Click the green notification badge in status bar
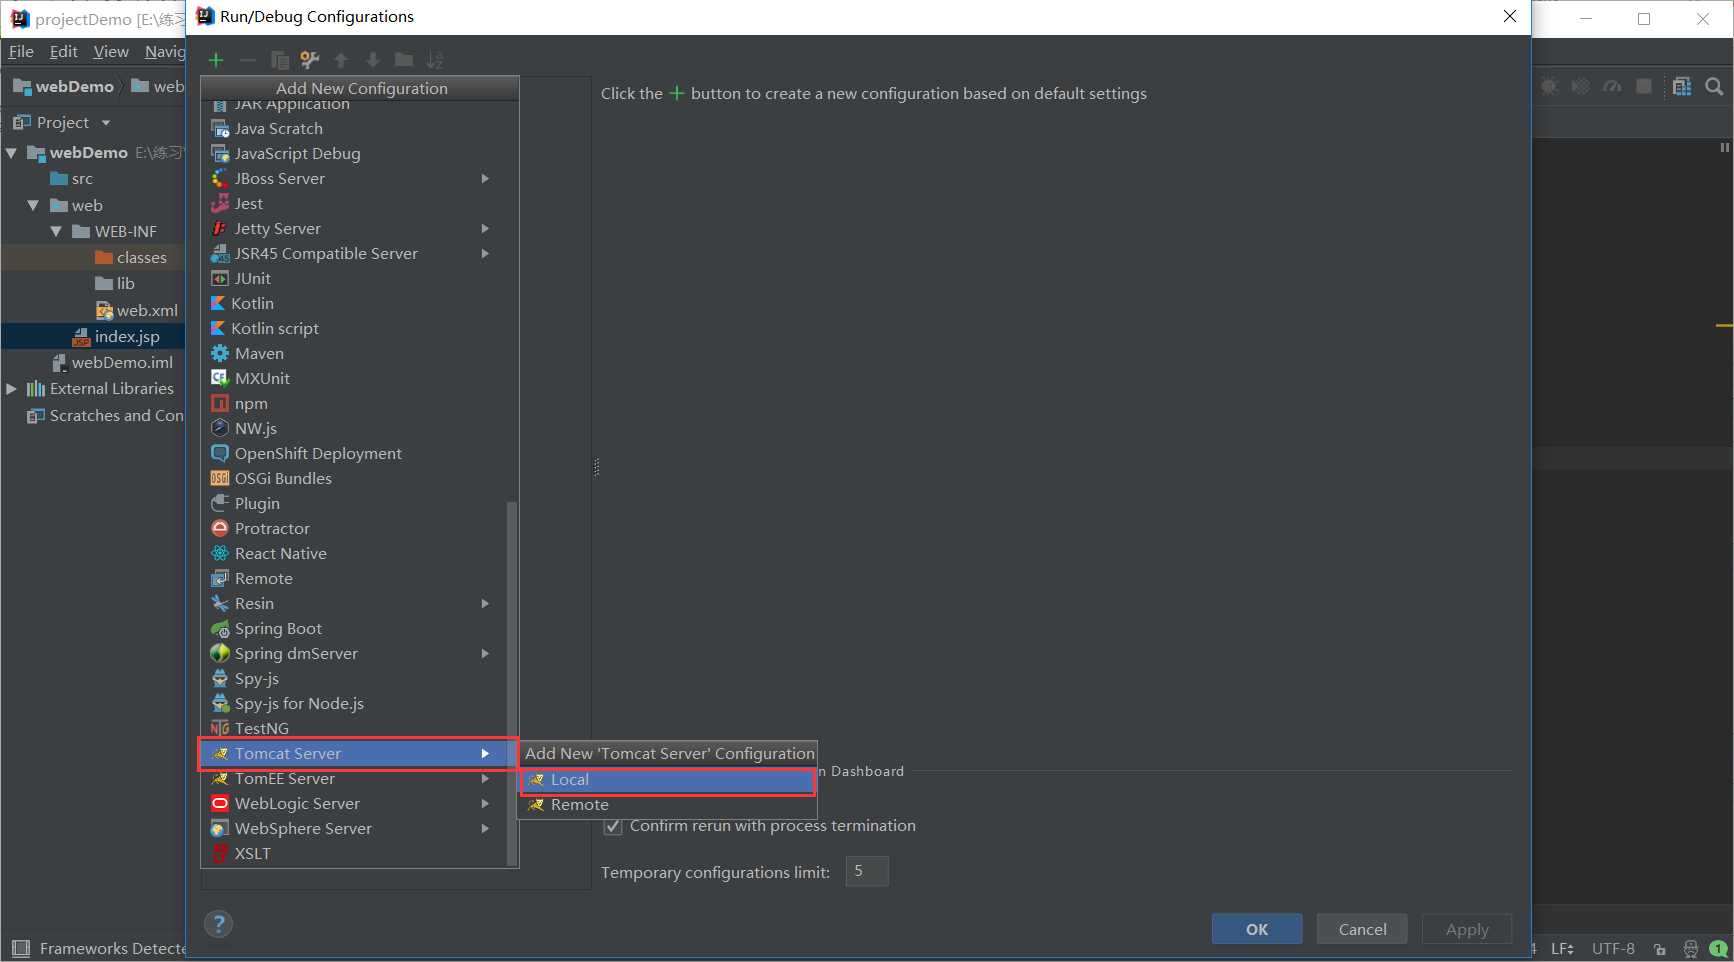The height and width of the screenshot is (962, 1734). 1718,949
